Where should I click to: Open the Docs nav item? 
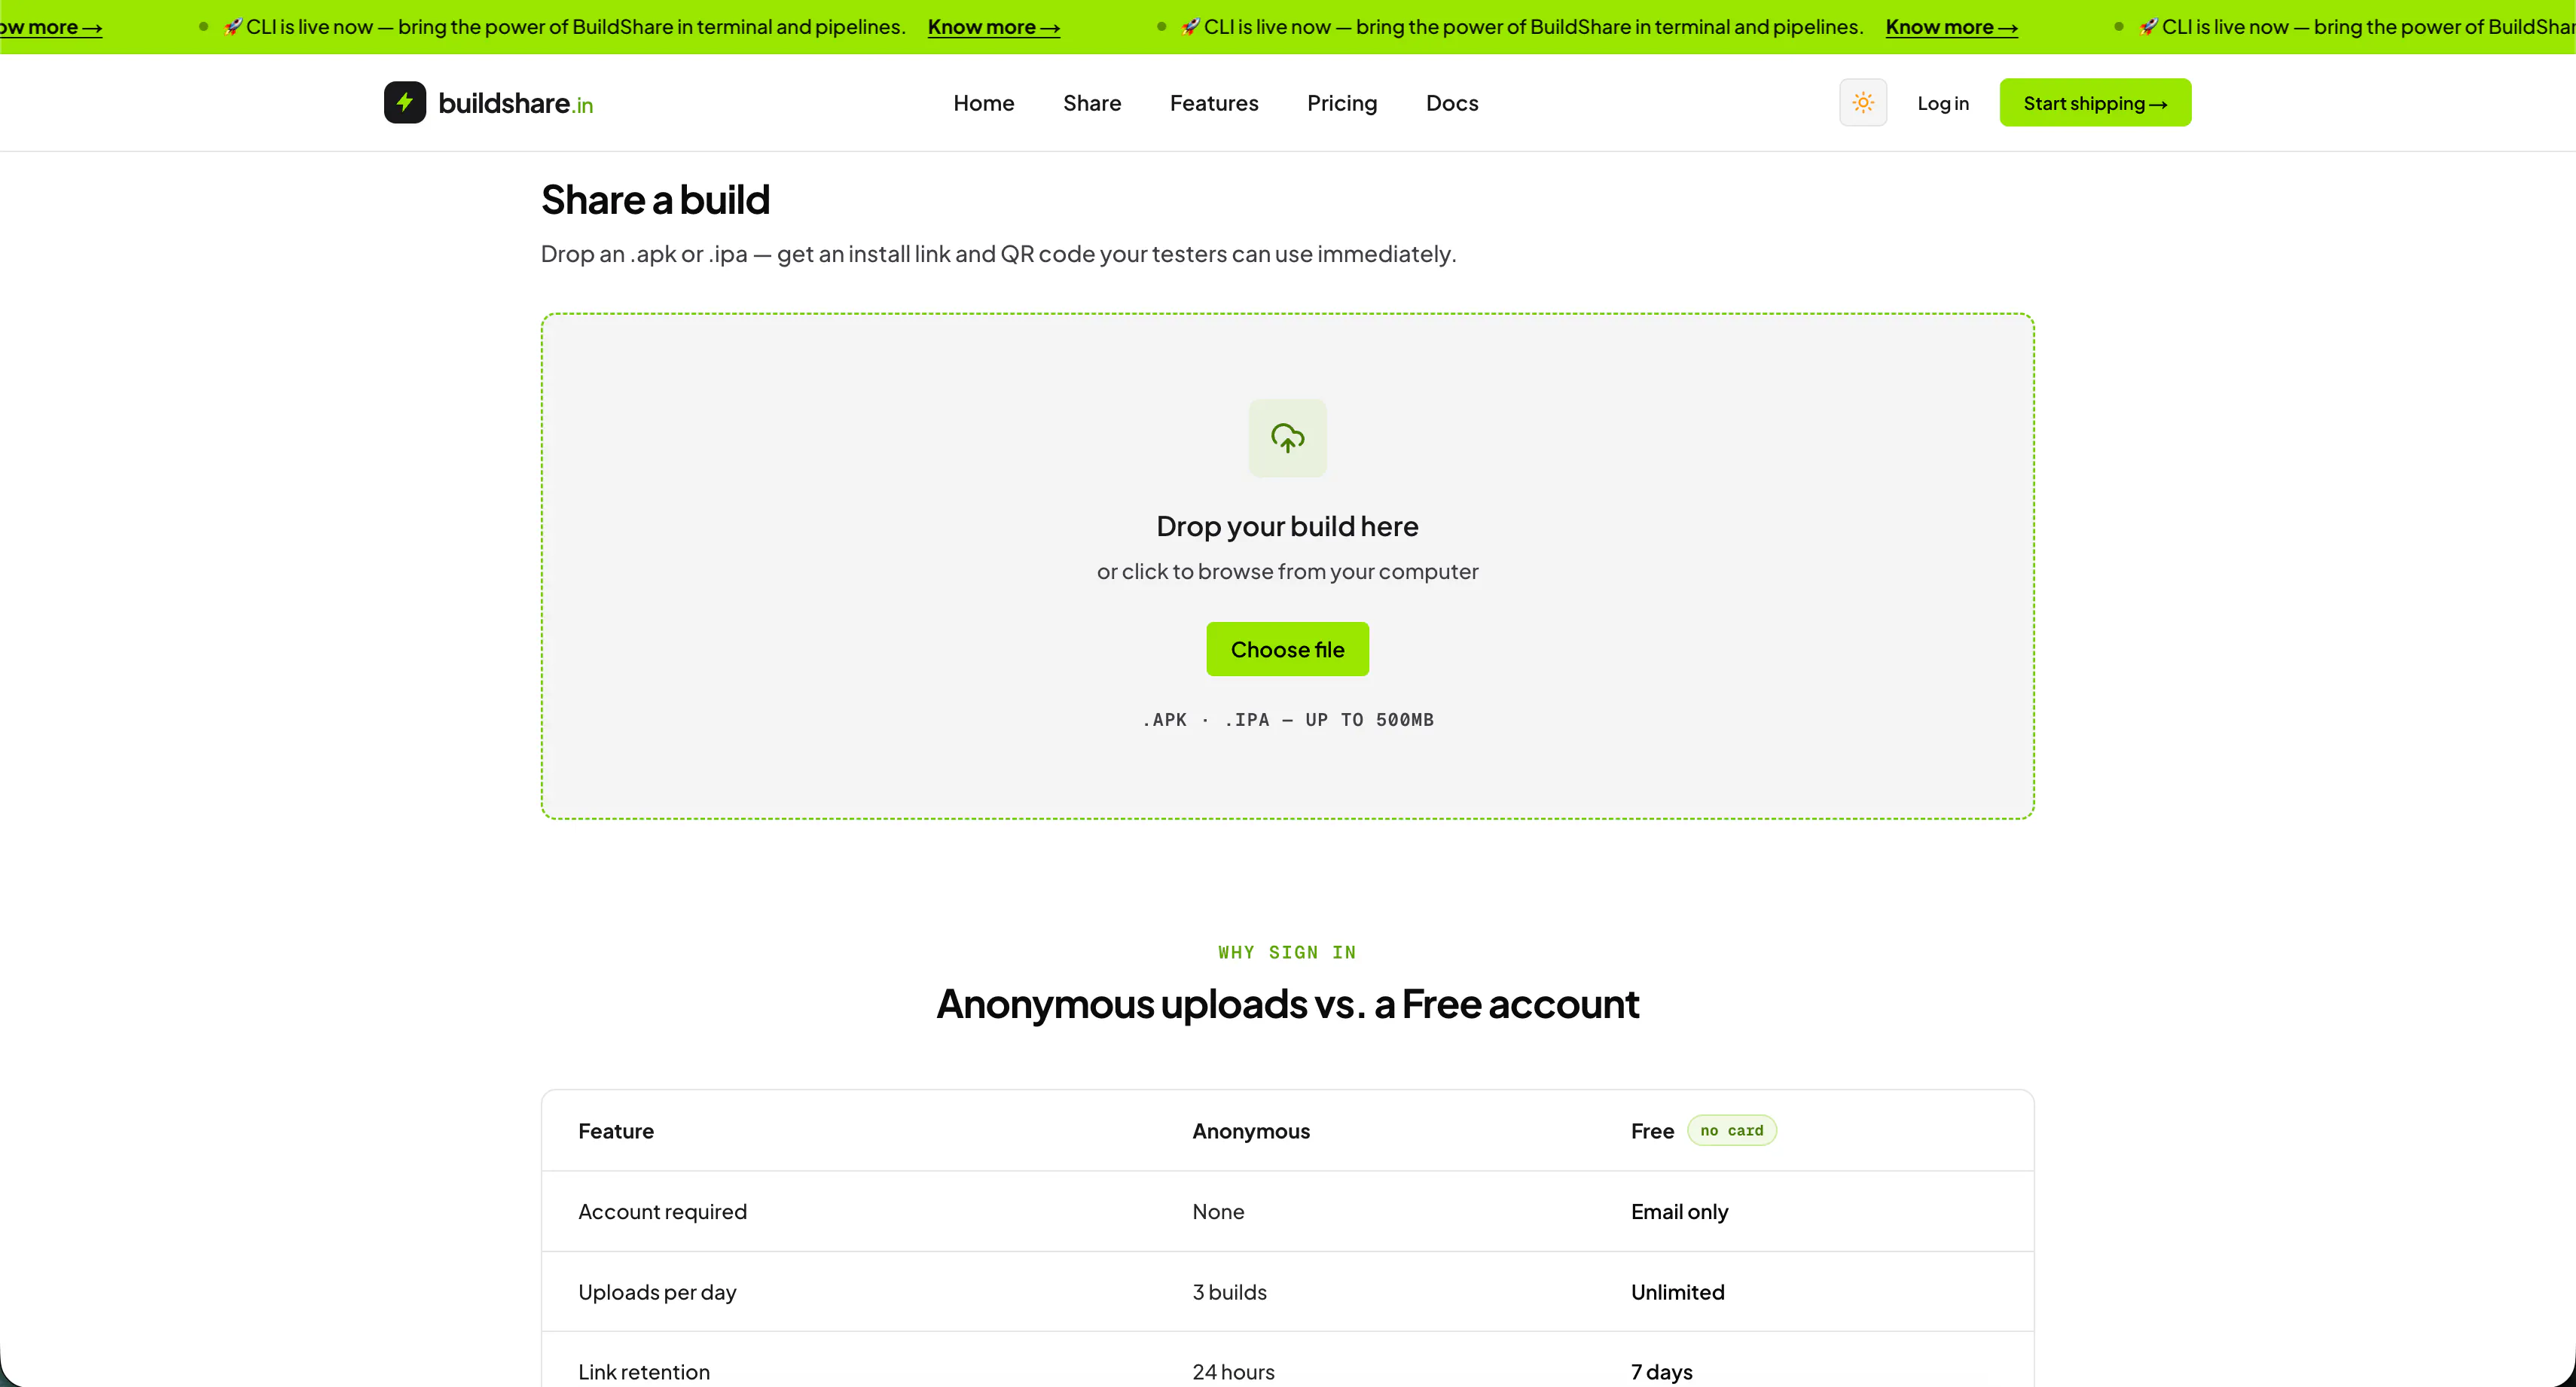[x=1452, y=103]
